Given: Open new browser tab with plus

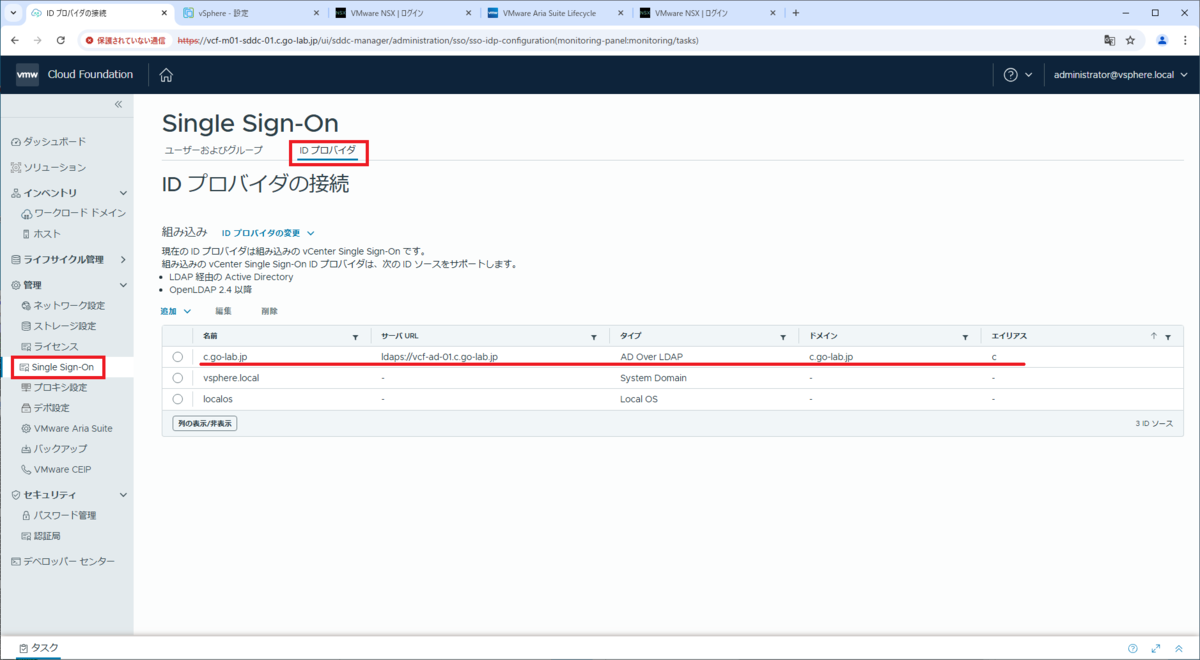Looking at the screenshot, I should coord(796,13).
